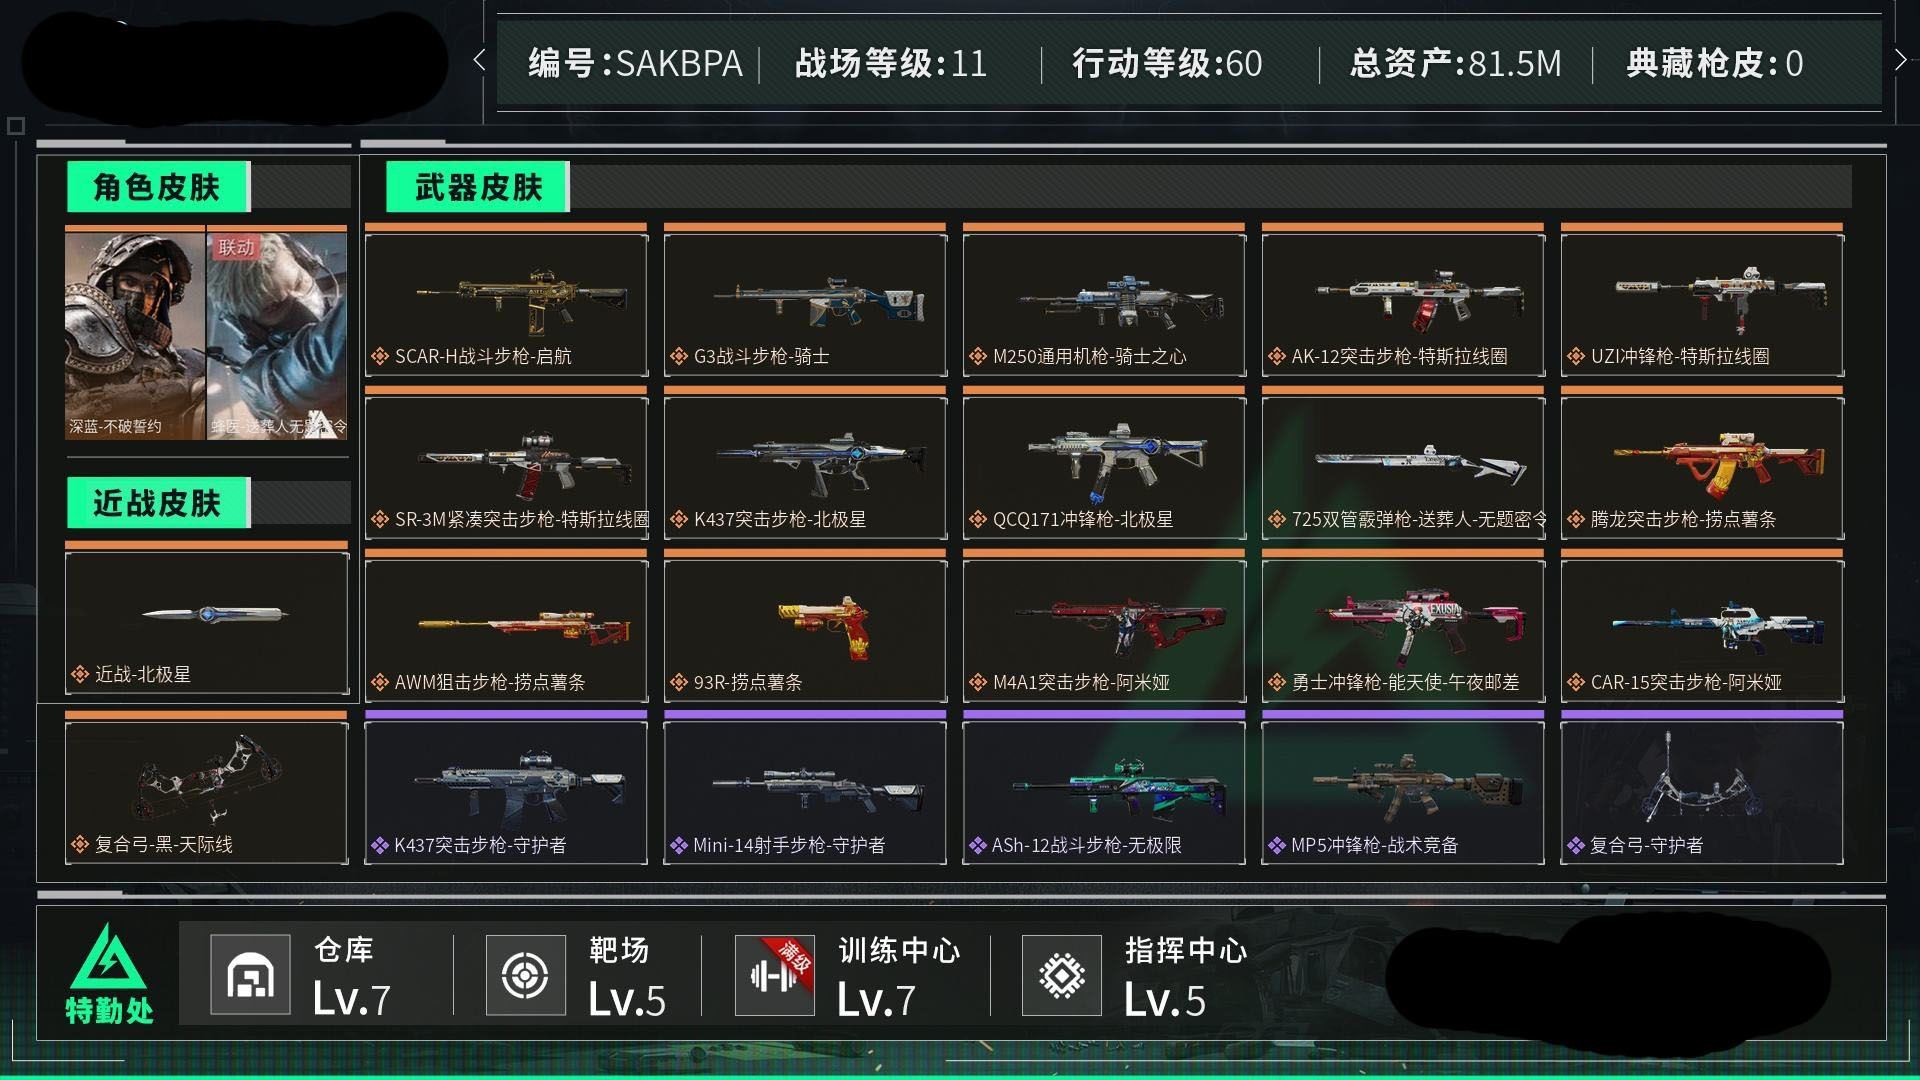The image size is (1920, 1080).
Task: Switch to the 角色皮肤 tab
Action: coord(157,187)
